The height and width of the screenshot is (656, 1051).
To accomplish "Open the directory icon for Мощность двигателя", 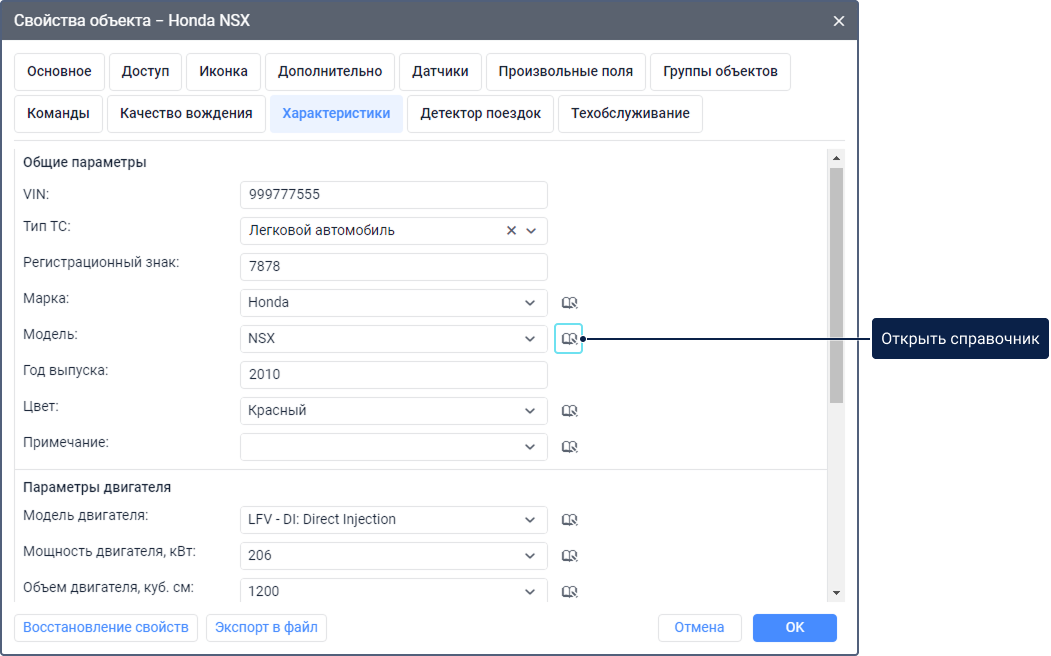I will tap(569, 556).
